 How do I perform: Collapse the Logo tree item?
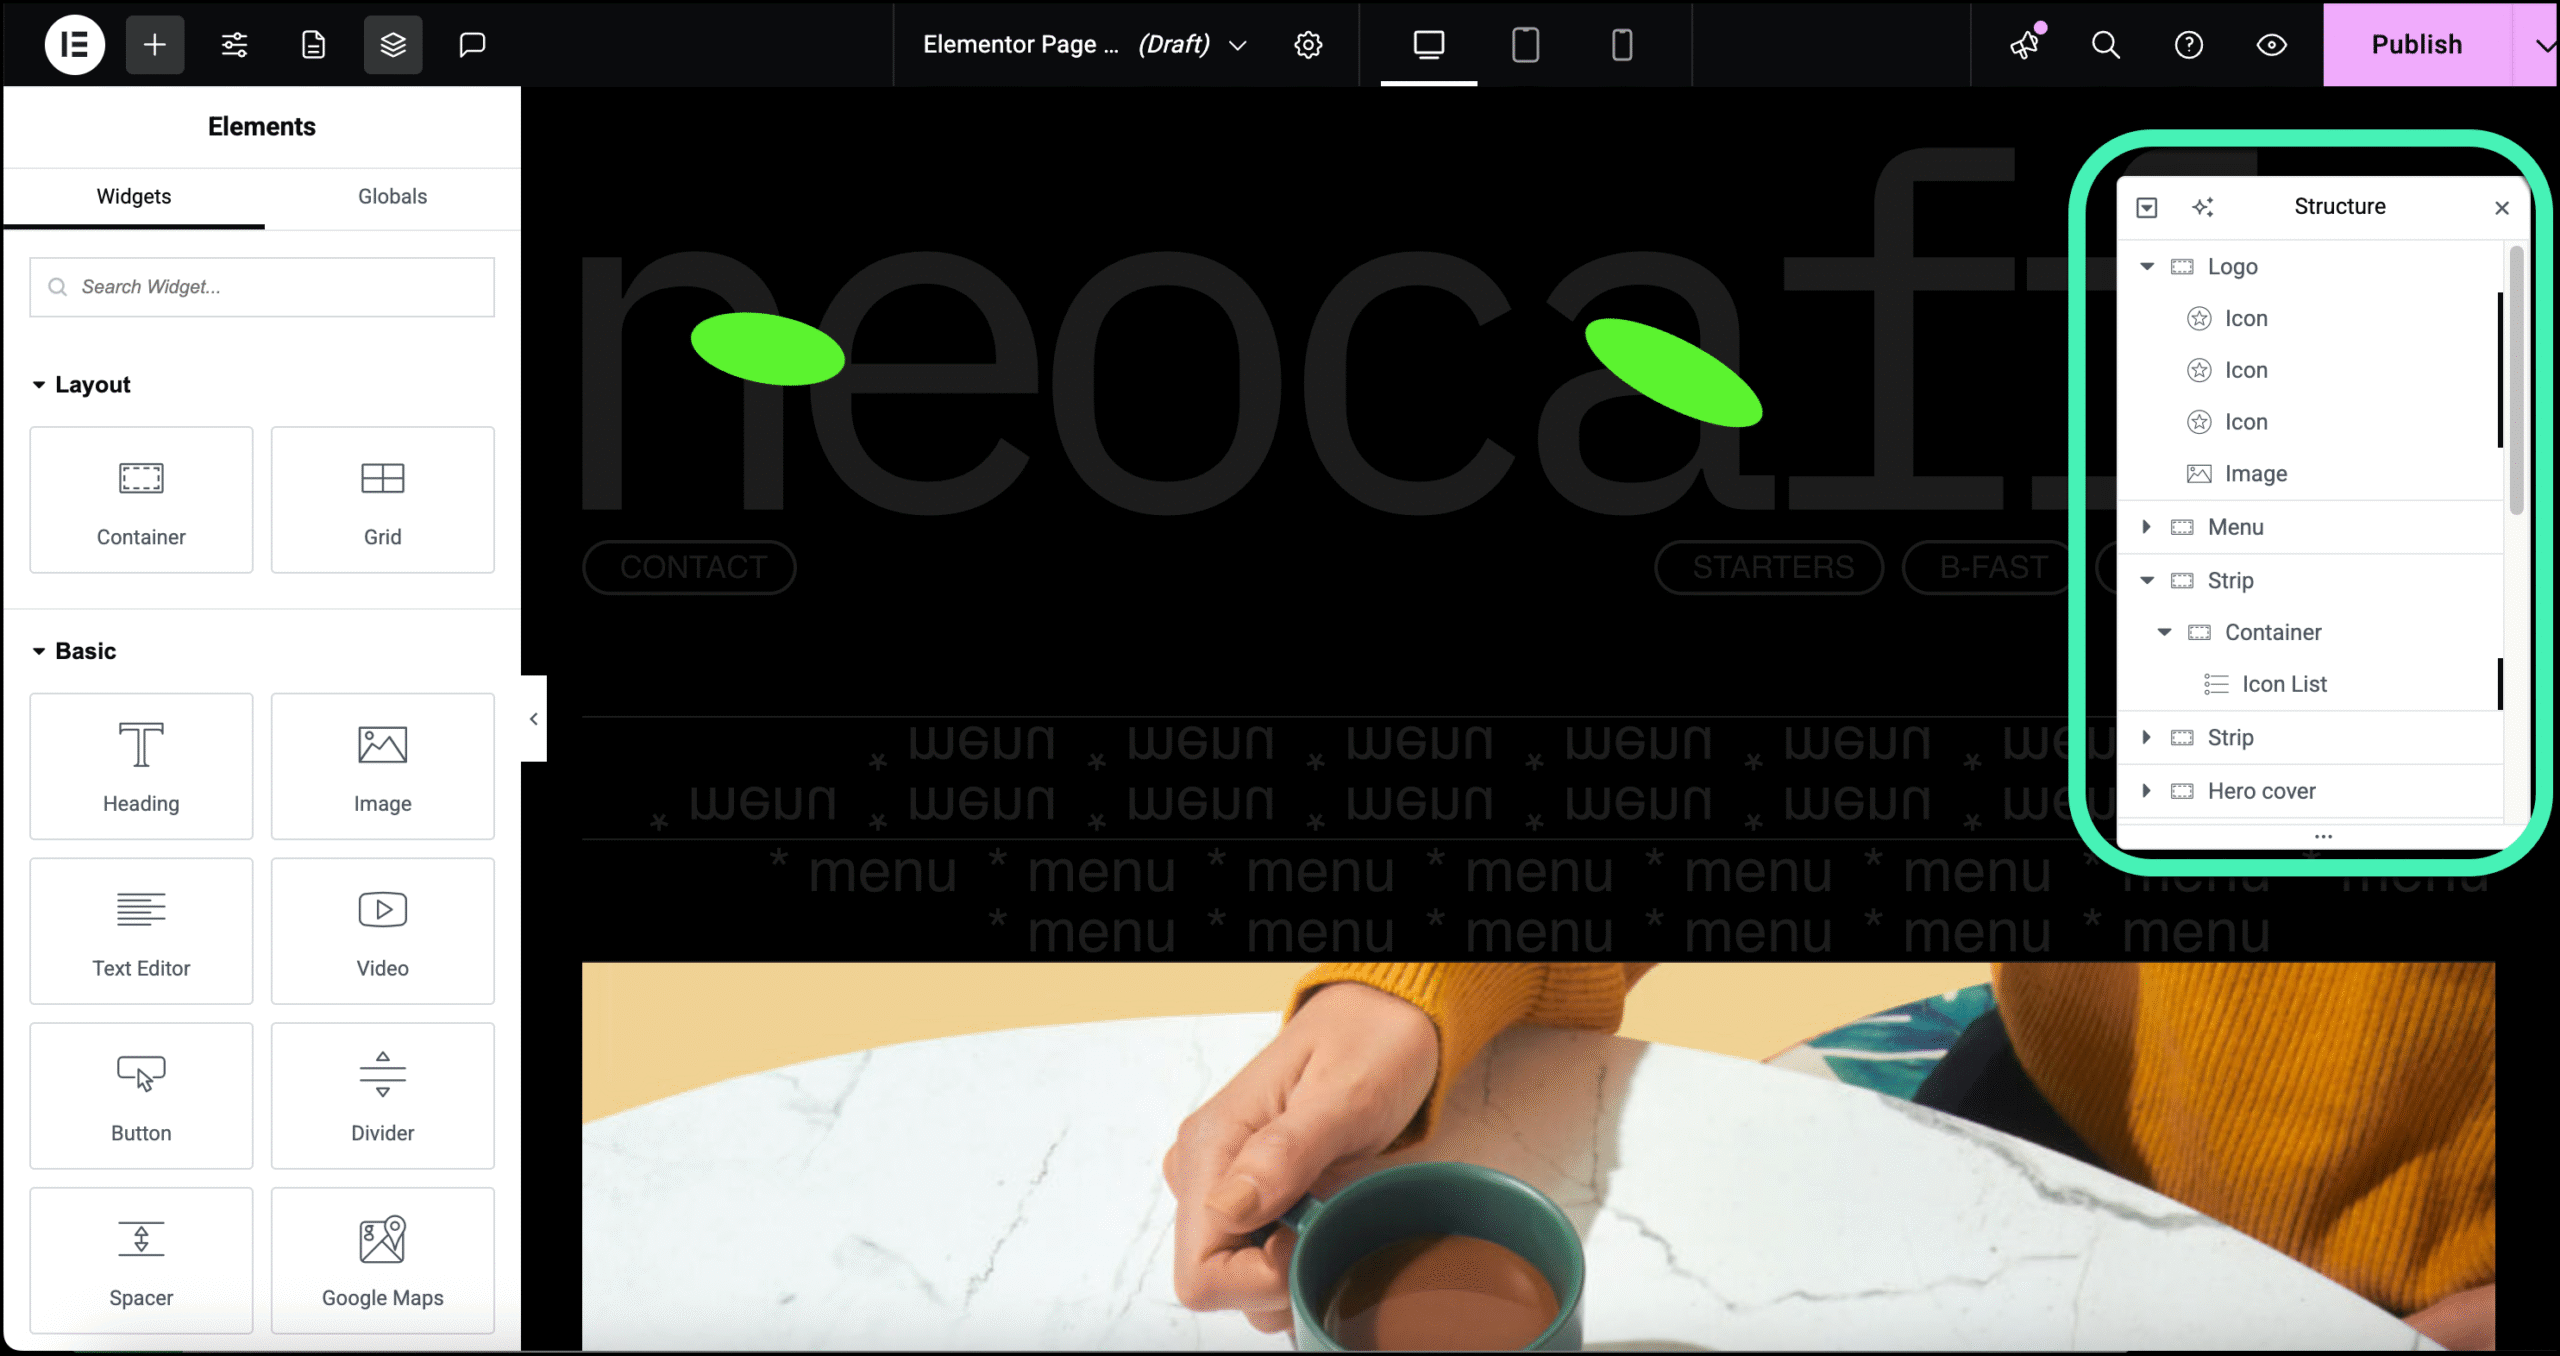(x=2147, y=266)
